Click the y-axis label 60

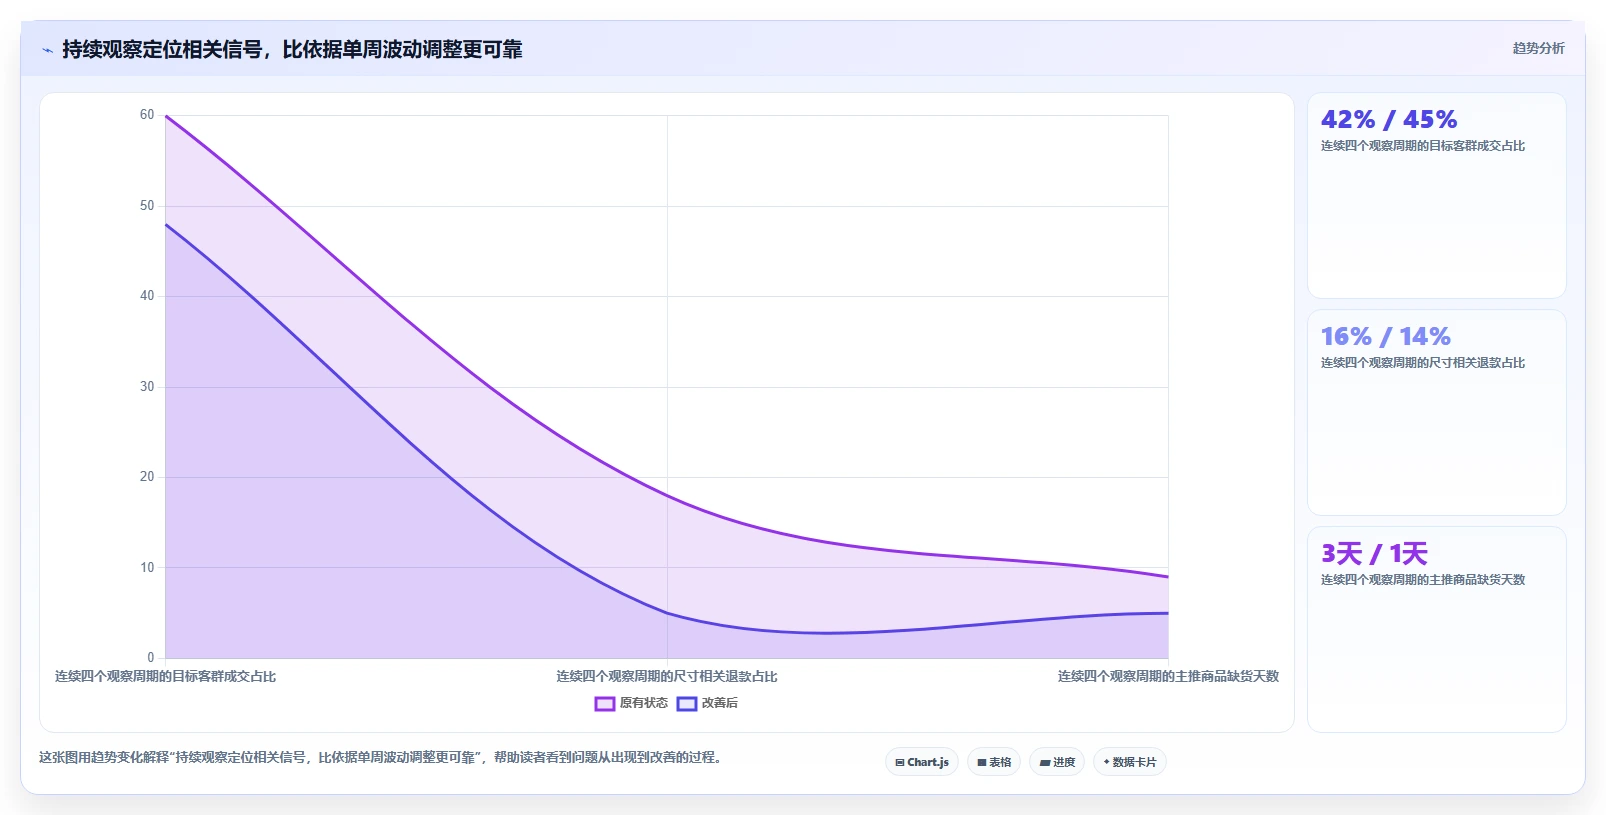147,115
